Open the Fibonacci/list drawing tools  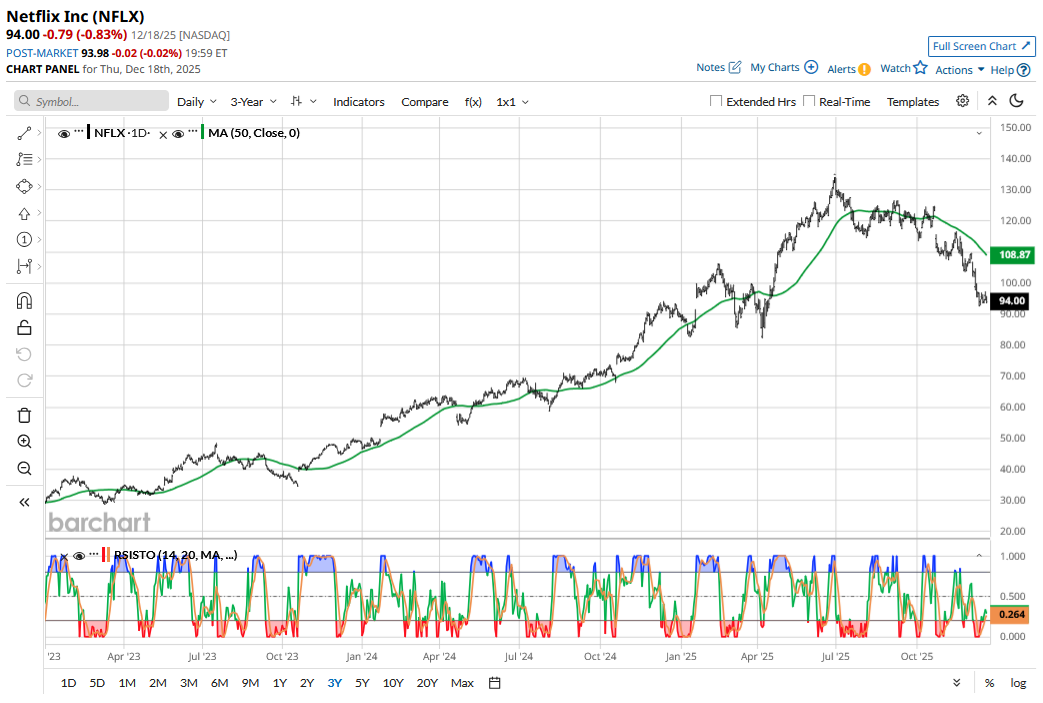[24, 160]
